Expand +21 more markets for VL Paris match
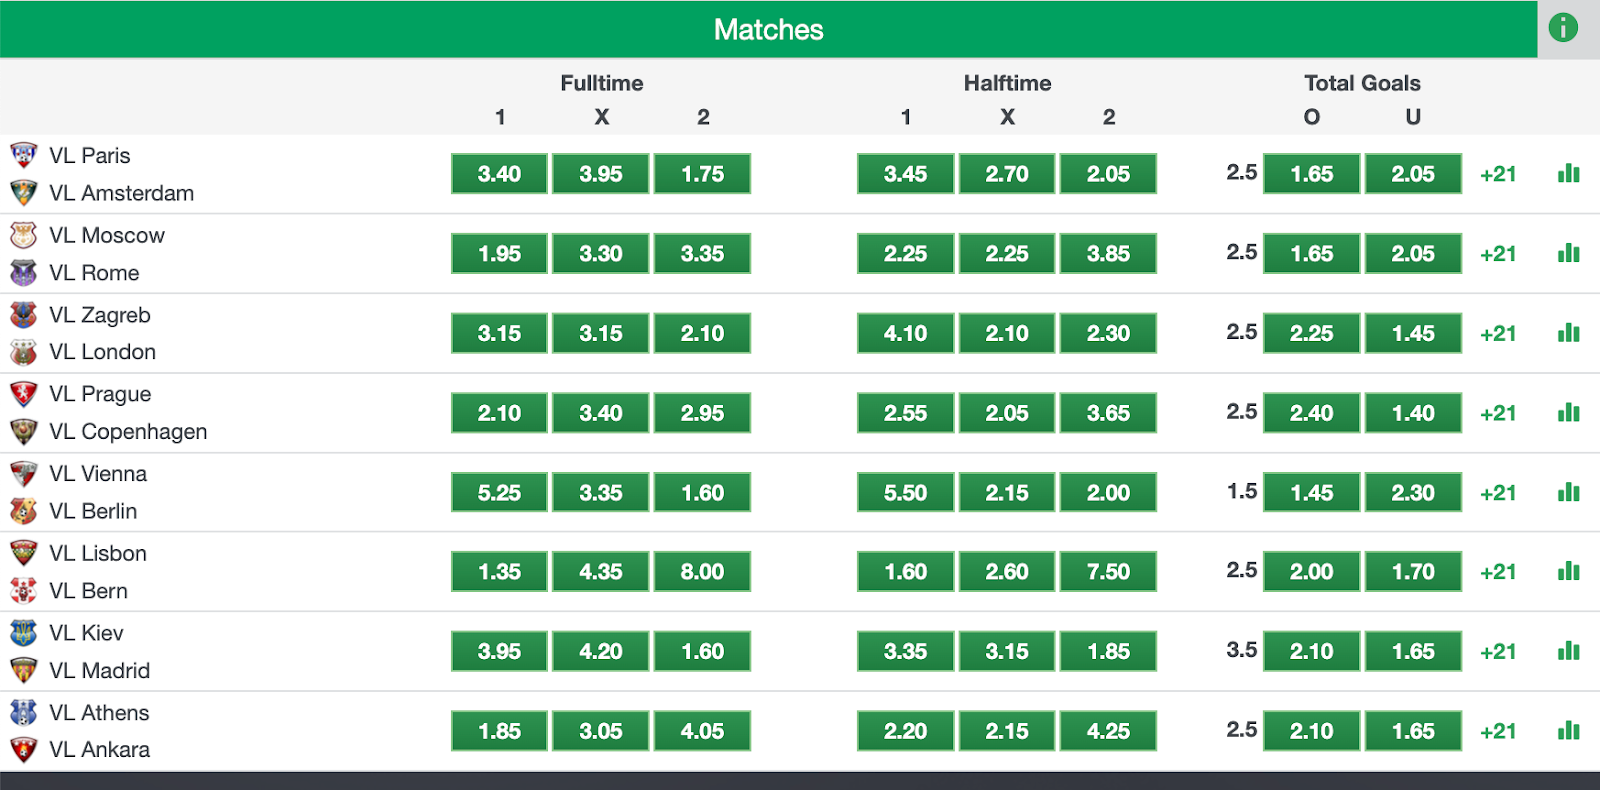 click(x=1498, y=174)
